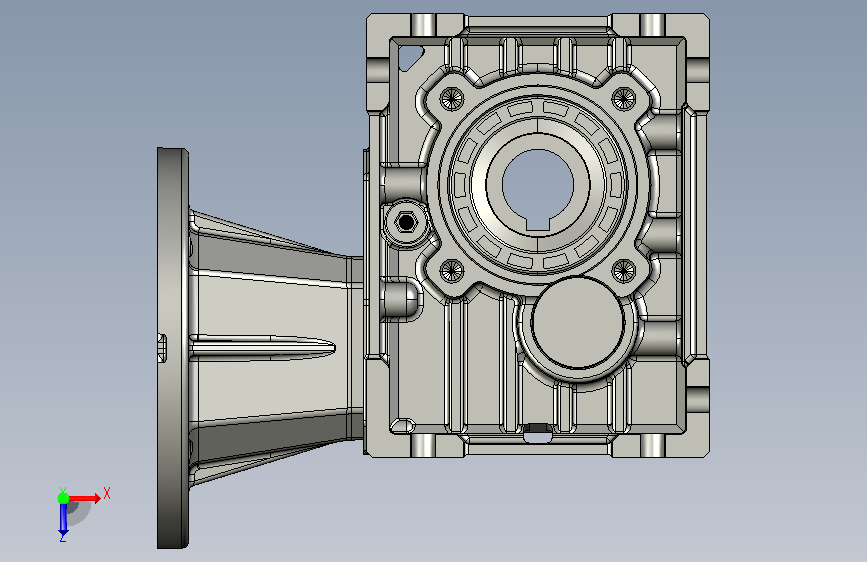Select the triangular notch in the housing corner

point(410,58)
